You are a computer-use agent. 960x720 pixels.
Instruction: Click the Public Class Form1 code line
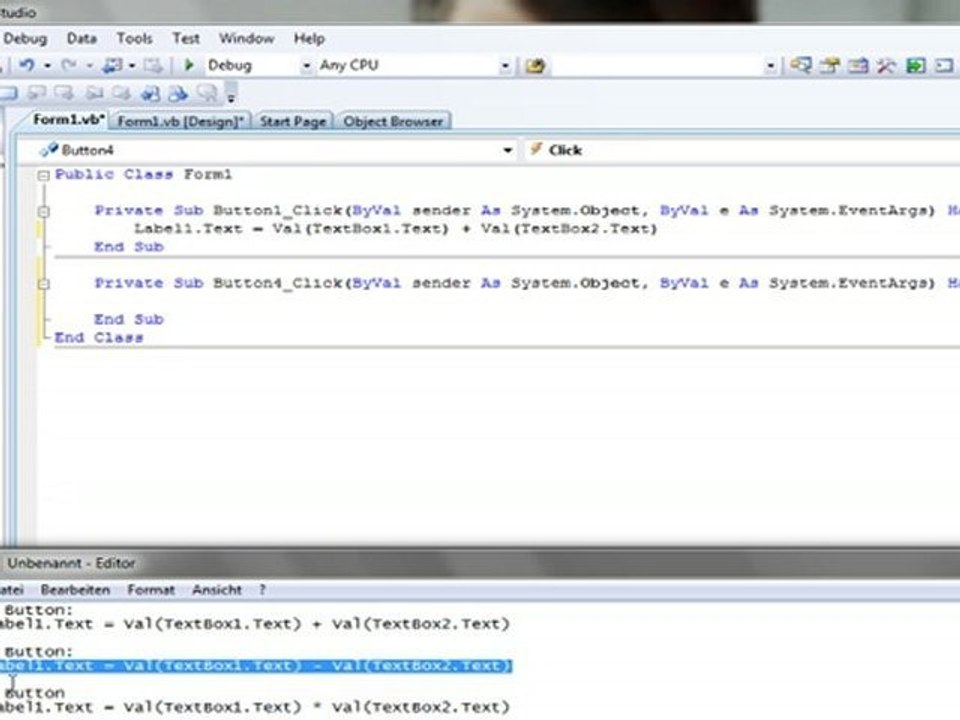click(143, 174)
